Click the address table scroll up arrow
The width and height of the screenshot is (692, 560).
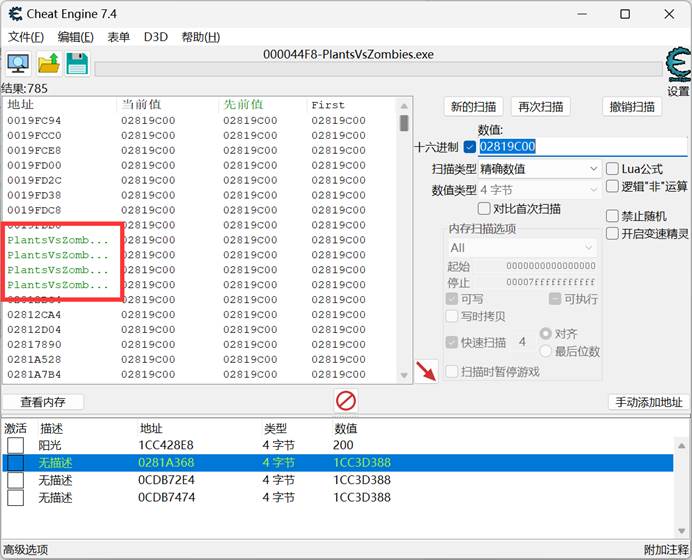coord(681,445)
